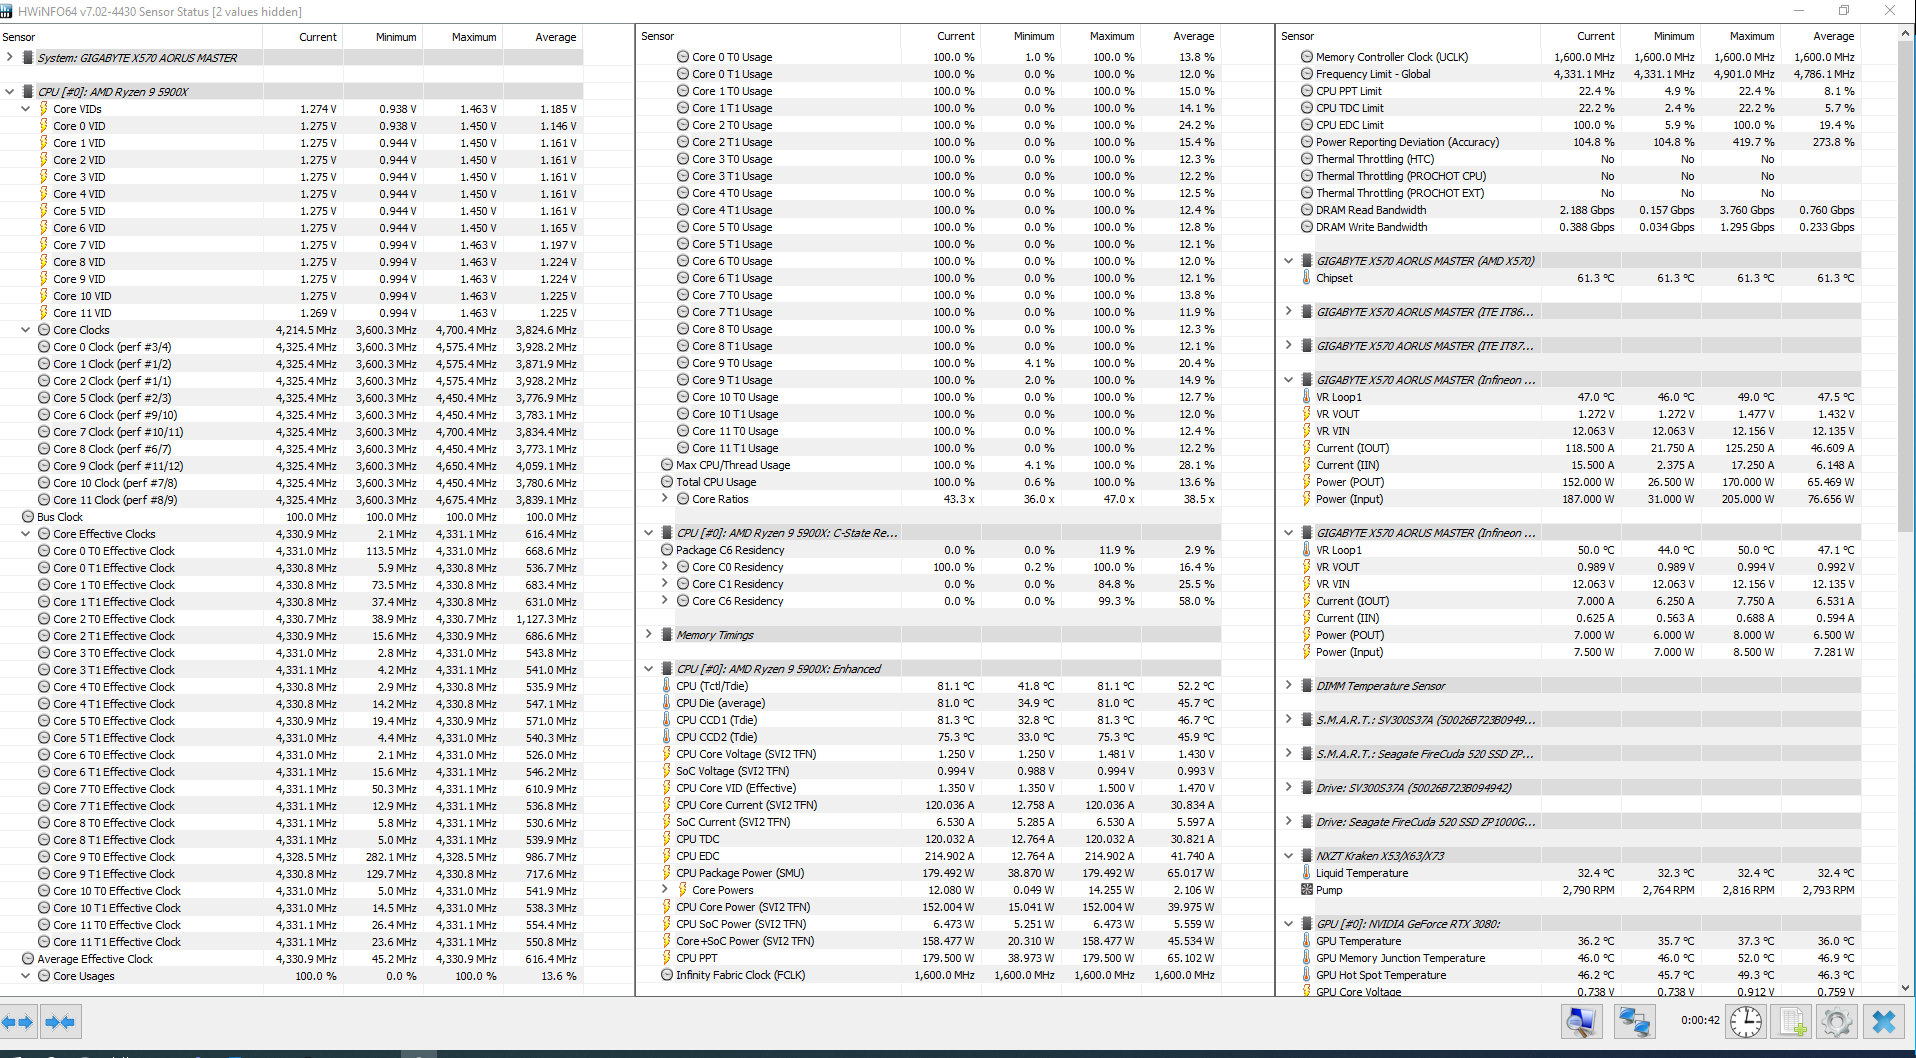Screen dimensions: 1916x1058
Task: Expand the Core C0 Residency row
Action: pos(665,566)
